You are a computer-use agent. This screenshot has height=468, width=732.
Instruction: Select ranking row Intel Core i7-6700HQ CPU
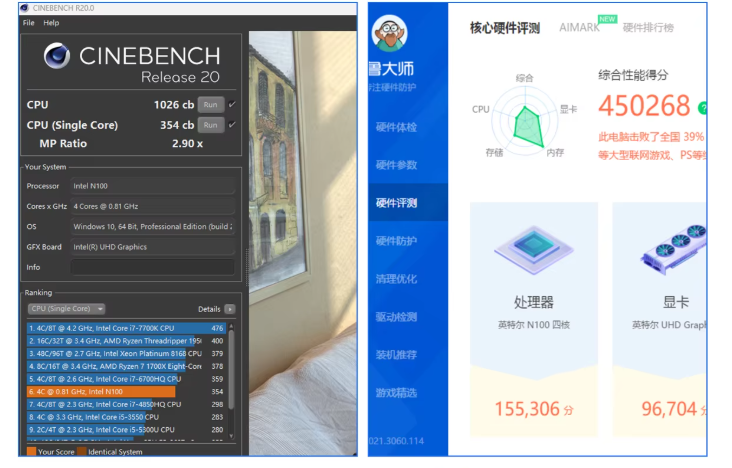coord(126,379)
